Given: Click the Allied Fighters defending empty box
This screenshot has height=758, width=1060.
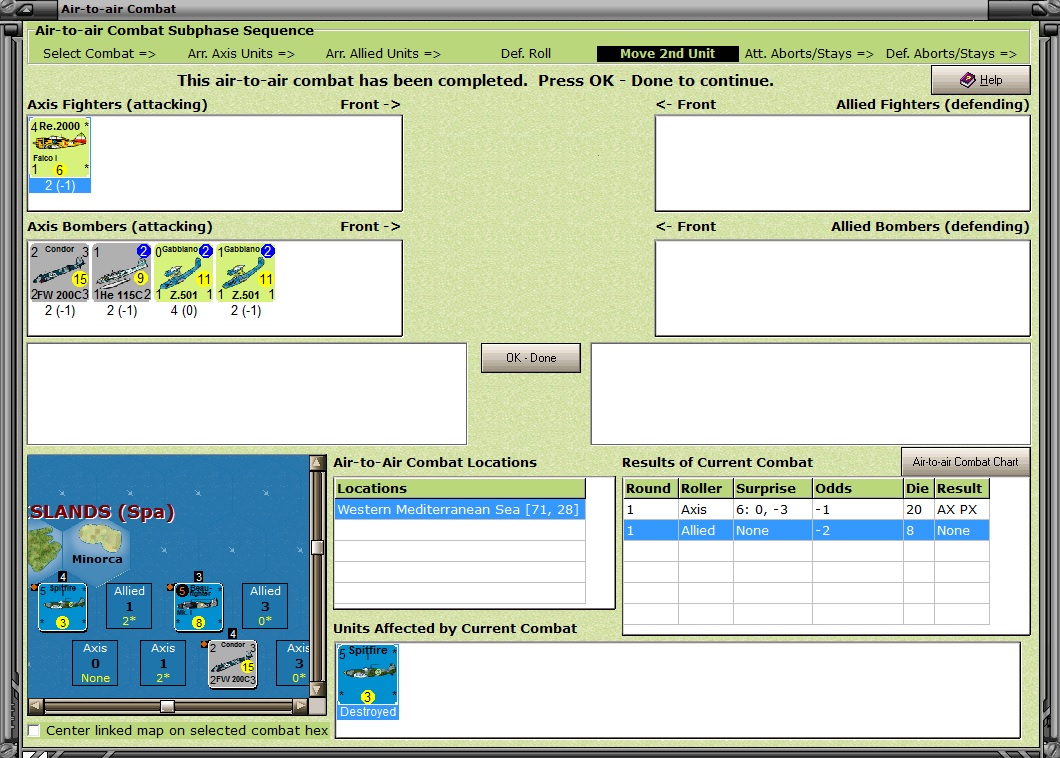Looking at the screenshot, I should coord(842,163).
